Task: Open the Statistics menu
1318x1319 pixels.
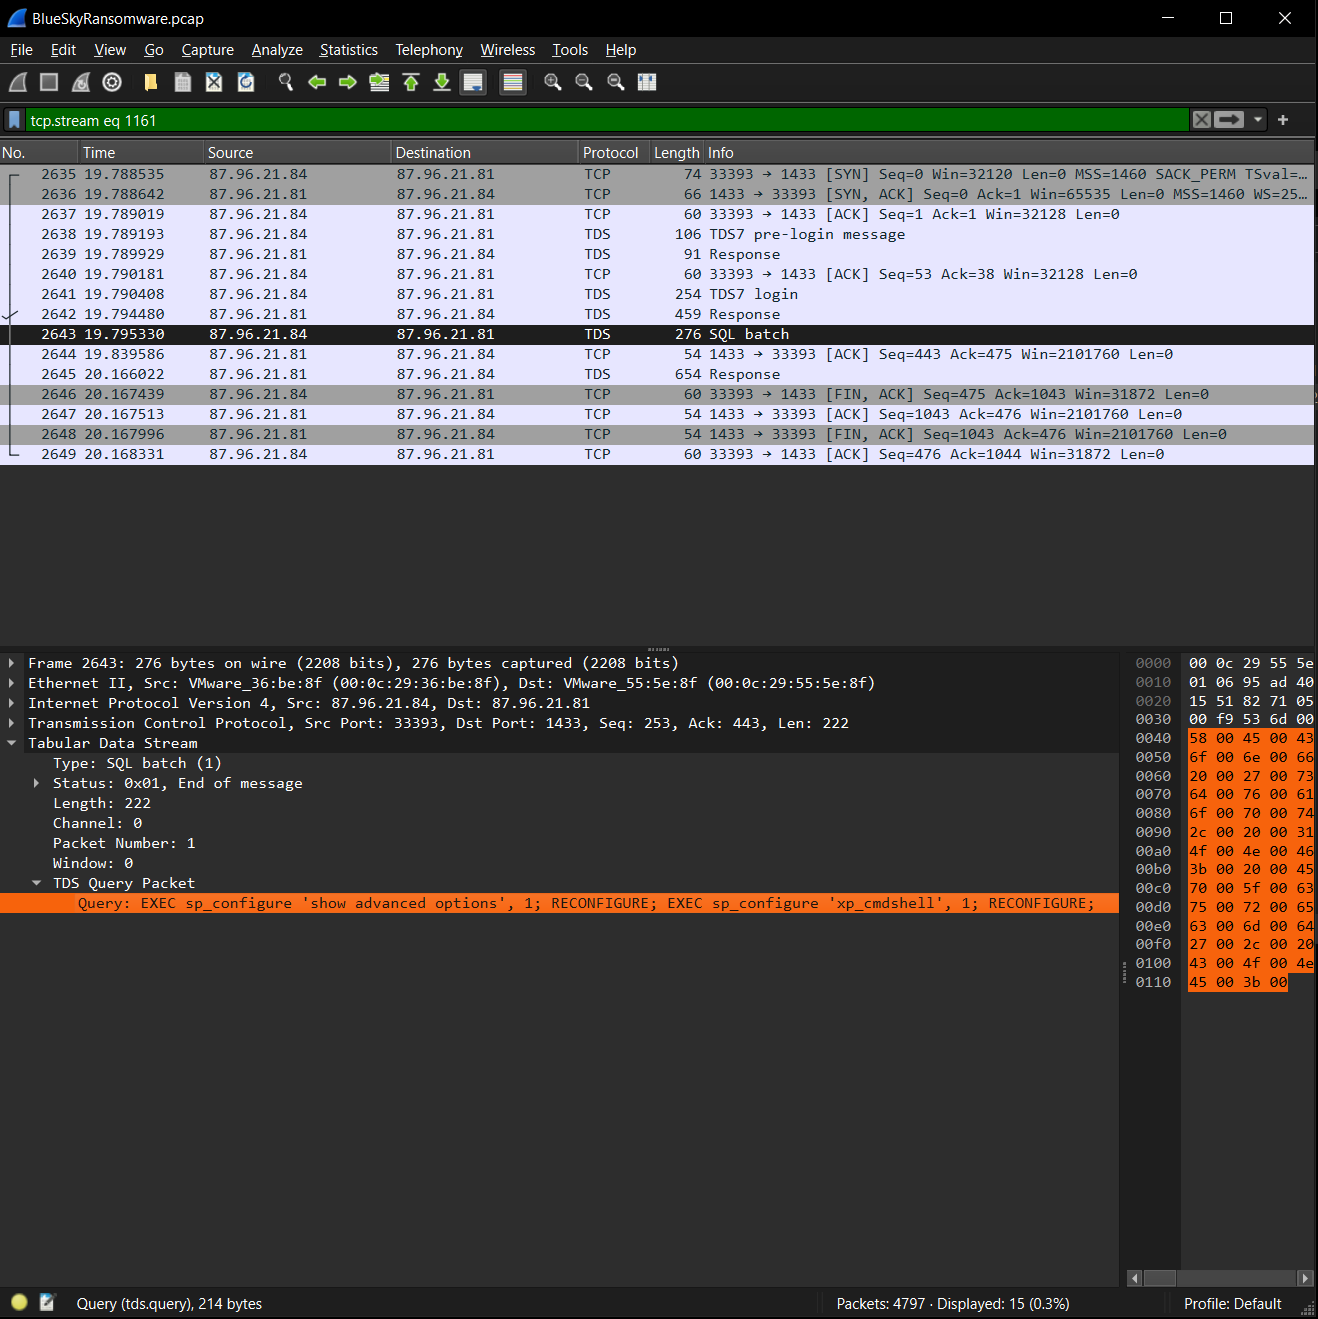Action: (349, 50)
